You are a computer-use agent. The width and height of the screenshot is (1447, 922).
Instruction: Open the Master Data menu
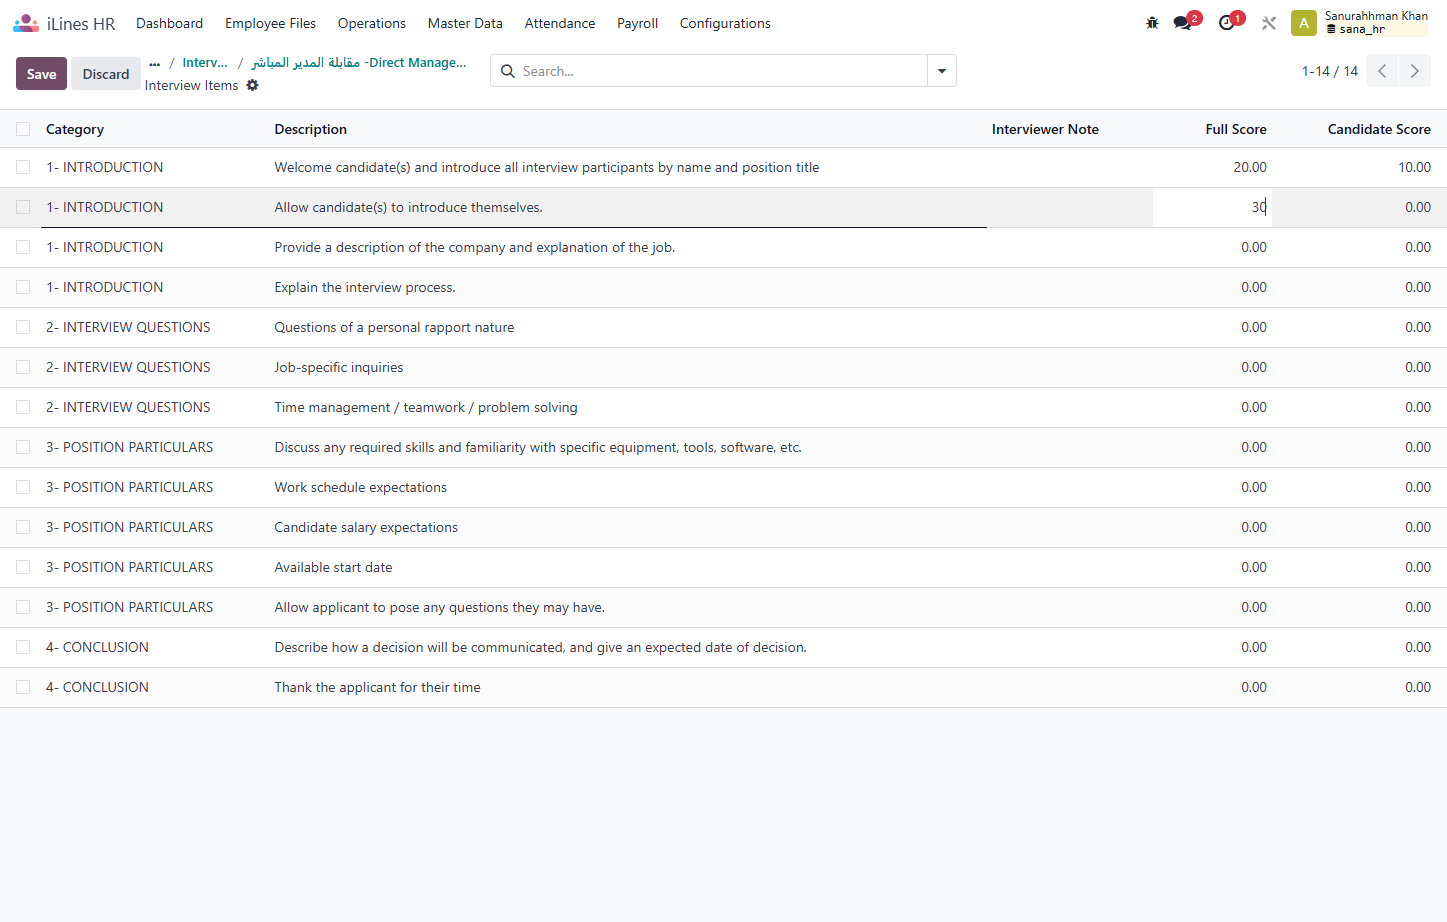pos(465,23)
